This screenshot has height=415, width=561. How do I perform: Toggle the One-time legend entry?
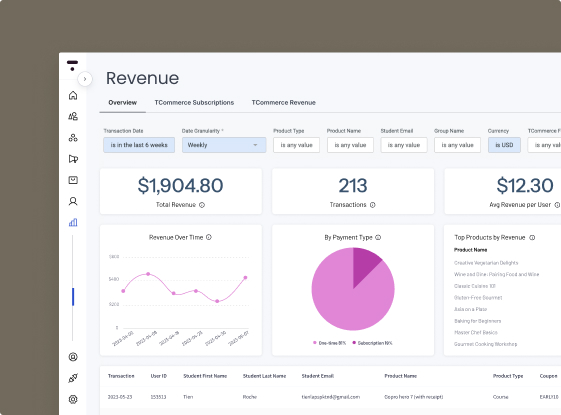330,343
